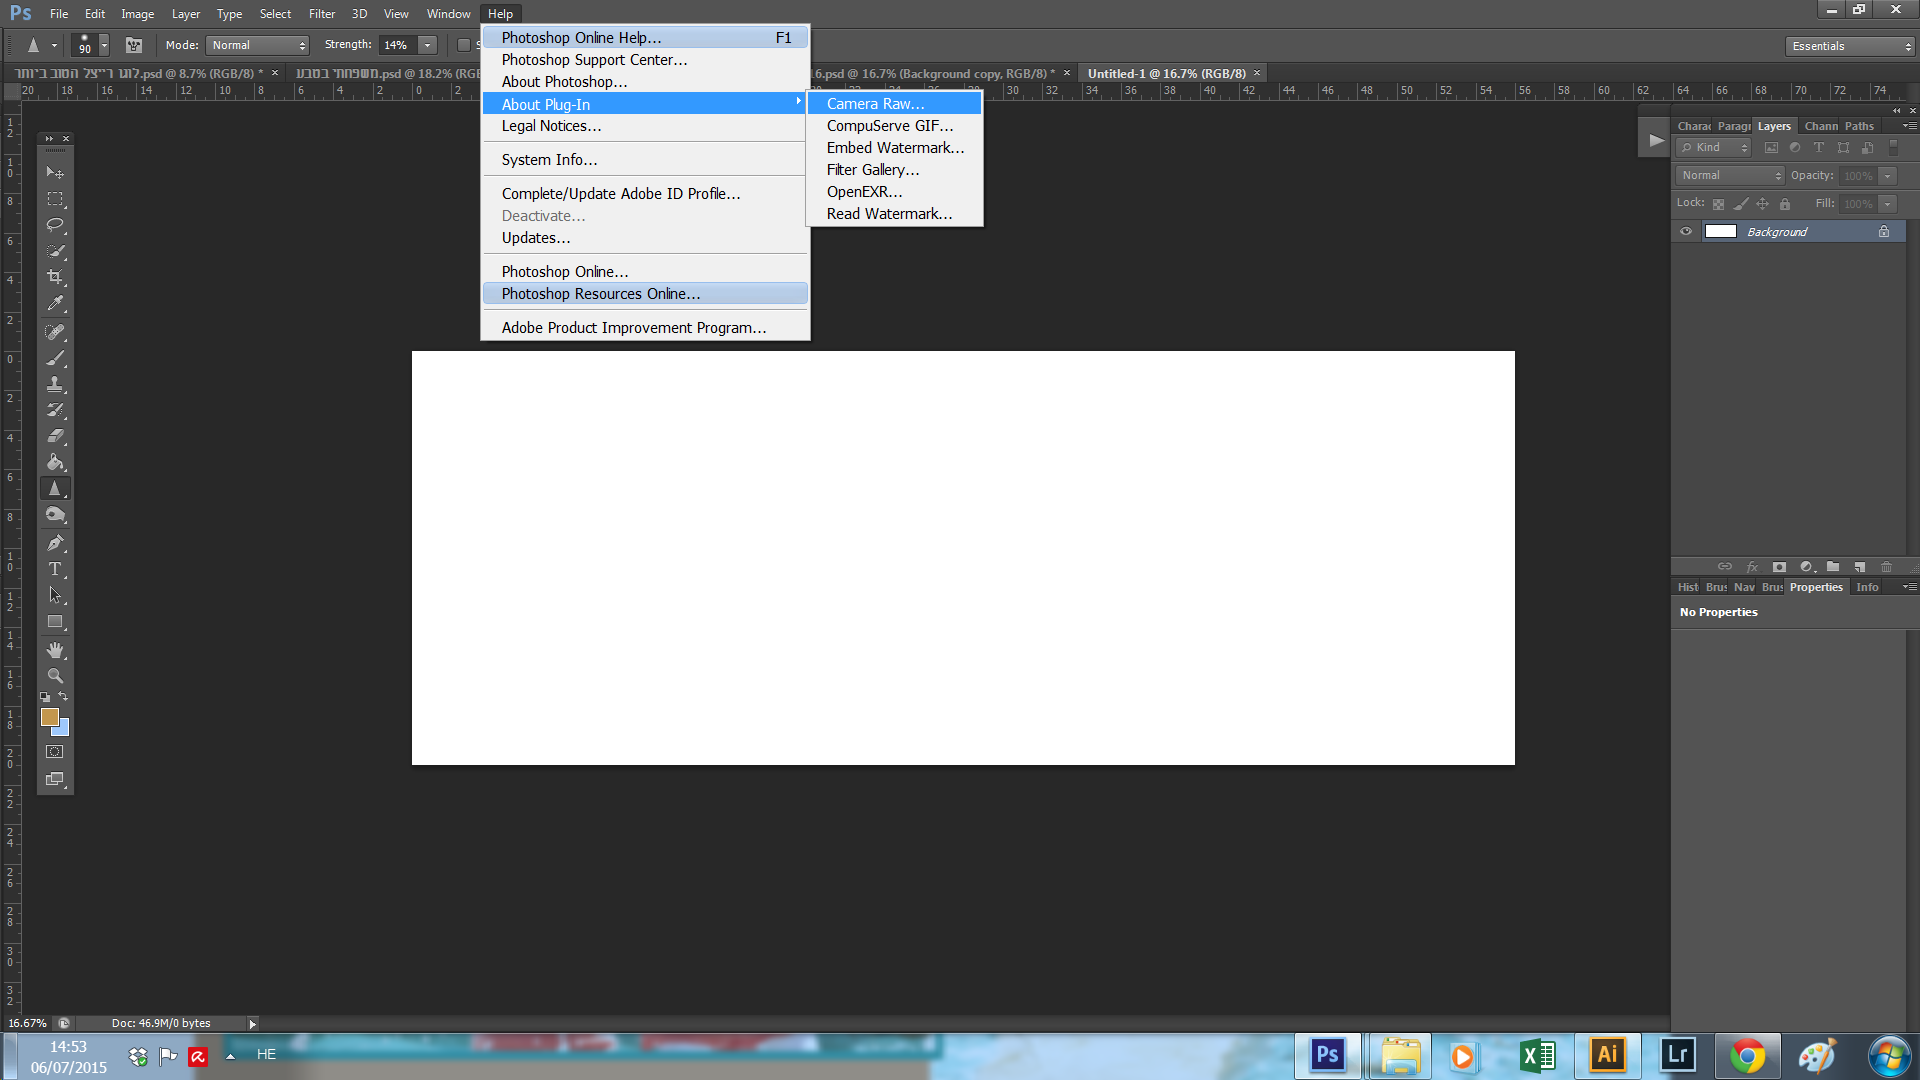Select the Pen tool
Screen dimensions: 1920x1080
coord(55,543)
